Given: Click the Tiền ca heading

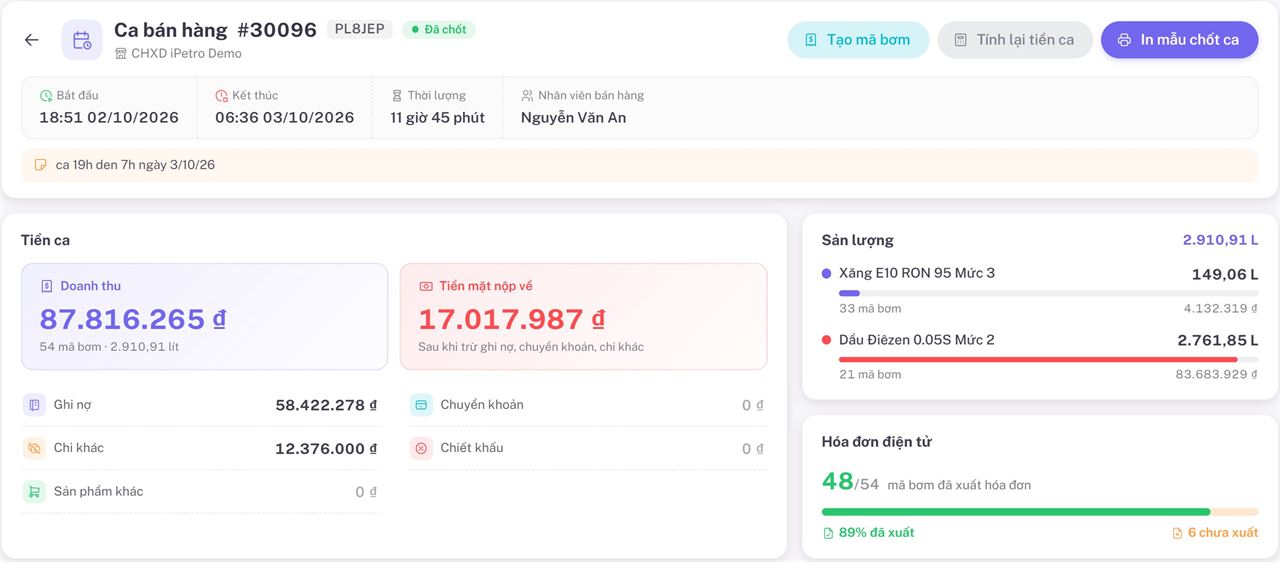Looking at the screenshot, I should [46, 240].
